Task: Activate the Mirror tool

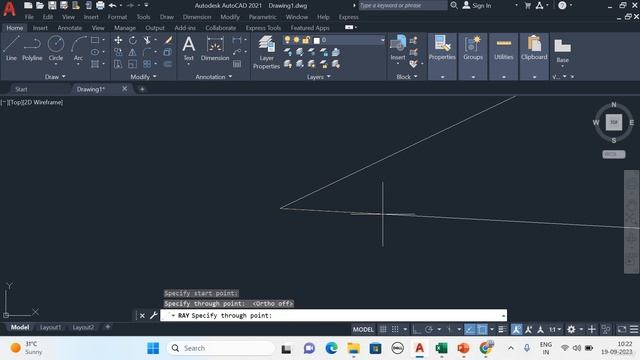Action: click(x=133, y=52)
